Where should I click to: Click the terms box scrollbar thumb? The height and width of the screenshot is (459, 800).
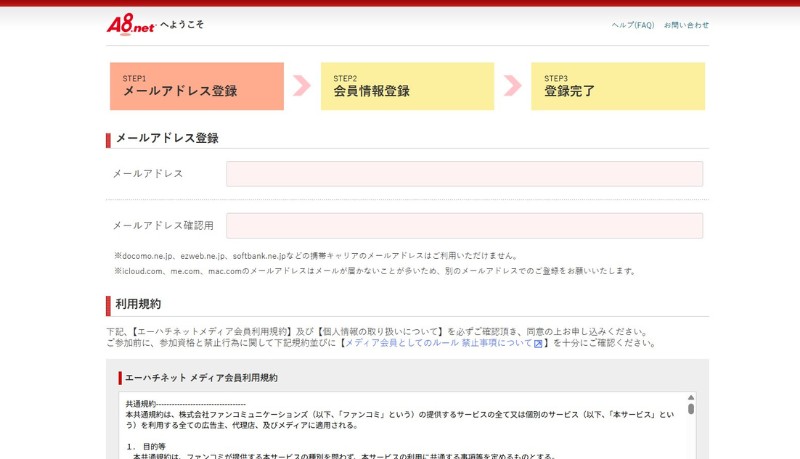(690, 408)
